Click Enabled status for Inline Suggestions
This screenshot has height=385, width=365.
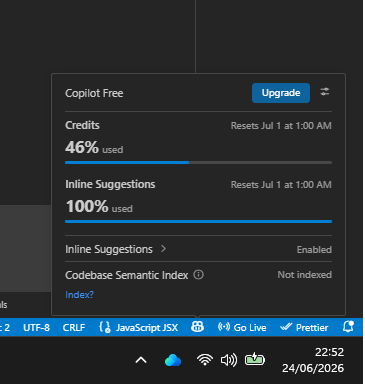click(314, 250)
